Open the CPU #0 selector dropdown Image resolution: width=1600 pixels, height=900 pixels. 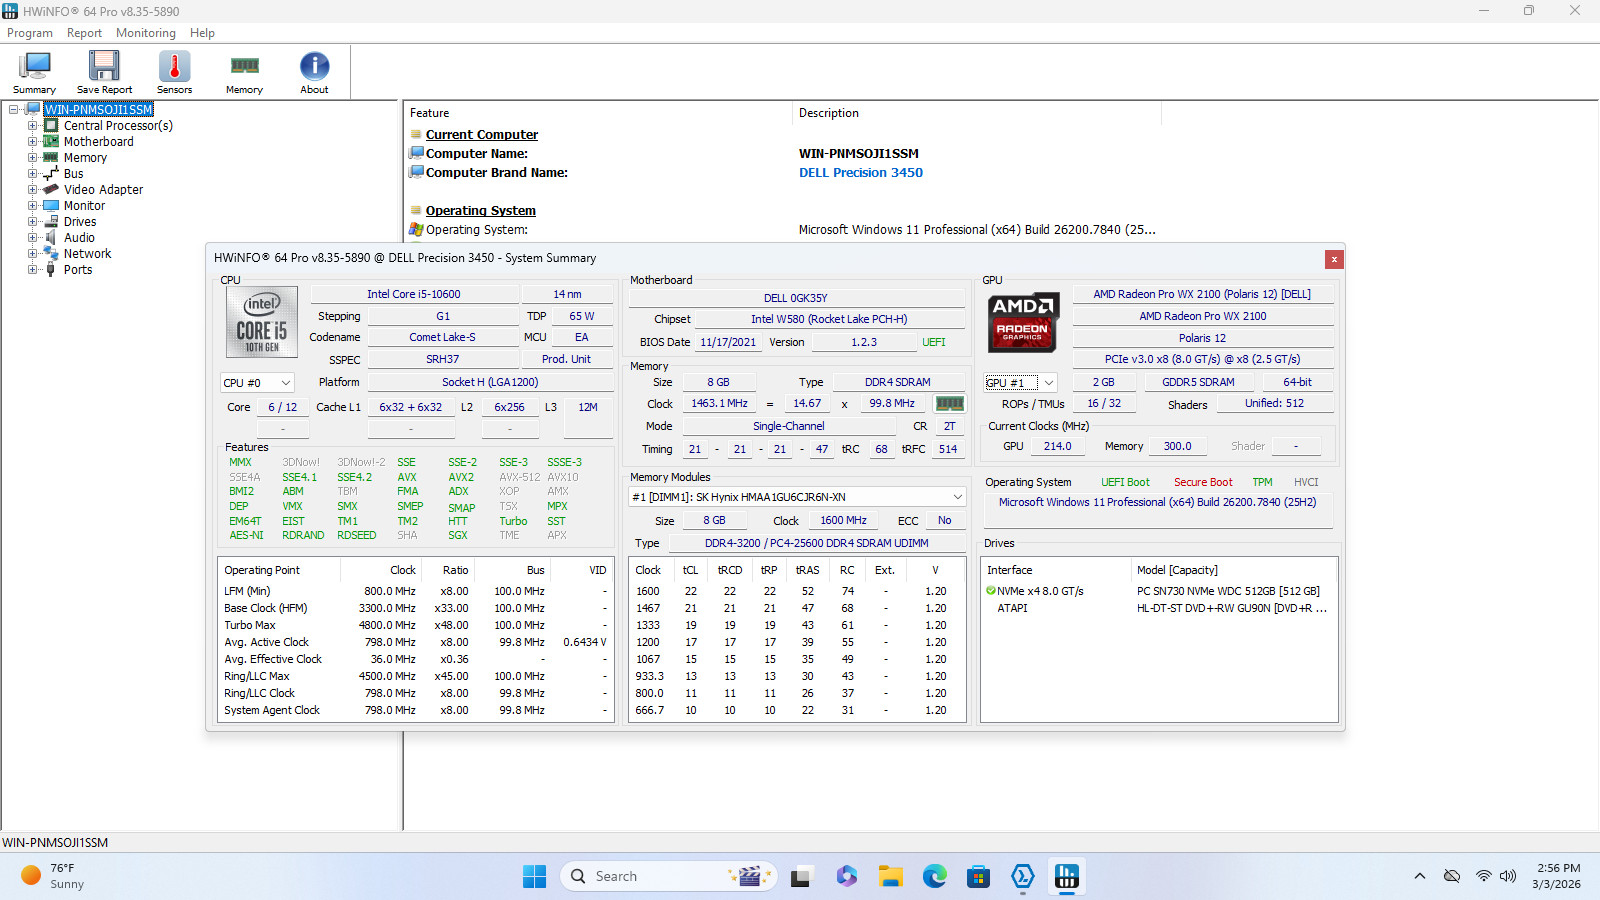pyautogui.click(x=257, y=383)
